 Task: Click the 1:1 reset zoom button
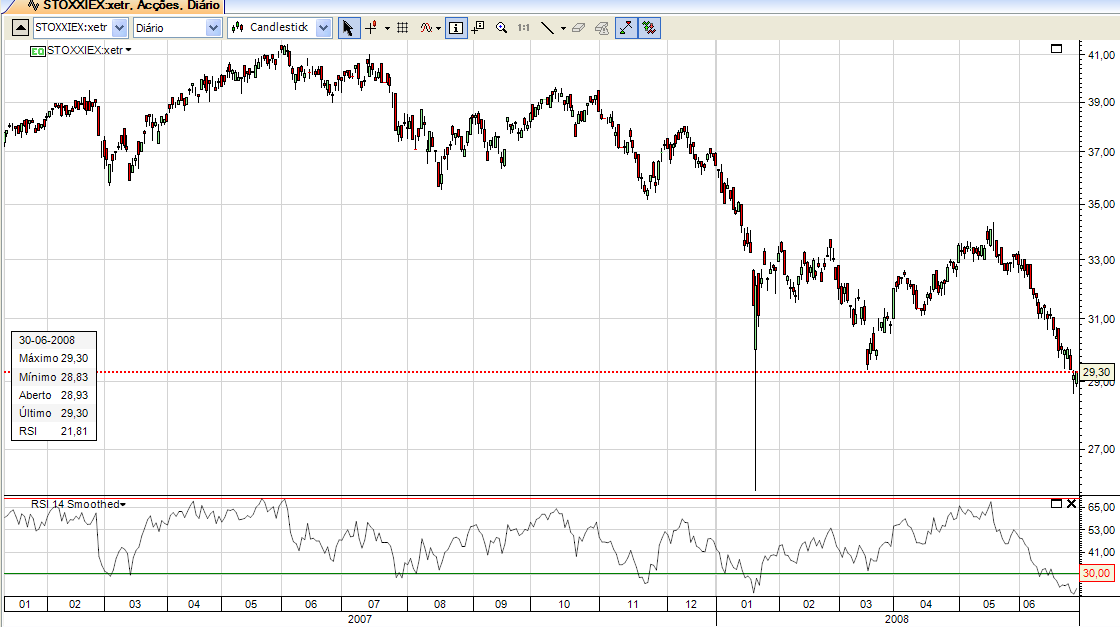524,28
